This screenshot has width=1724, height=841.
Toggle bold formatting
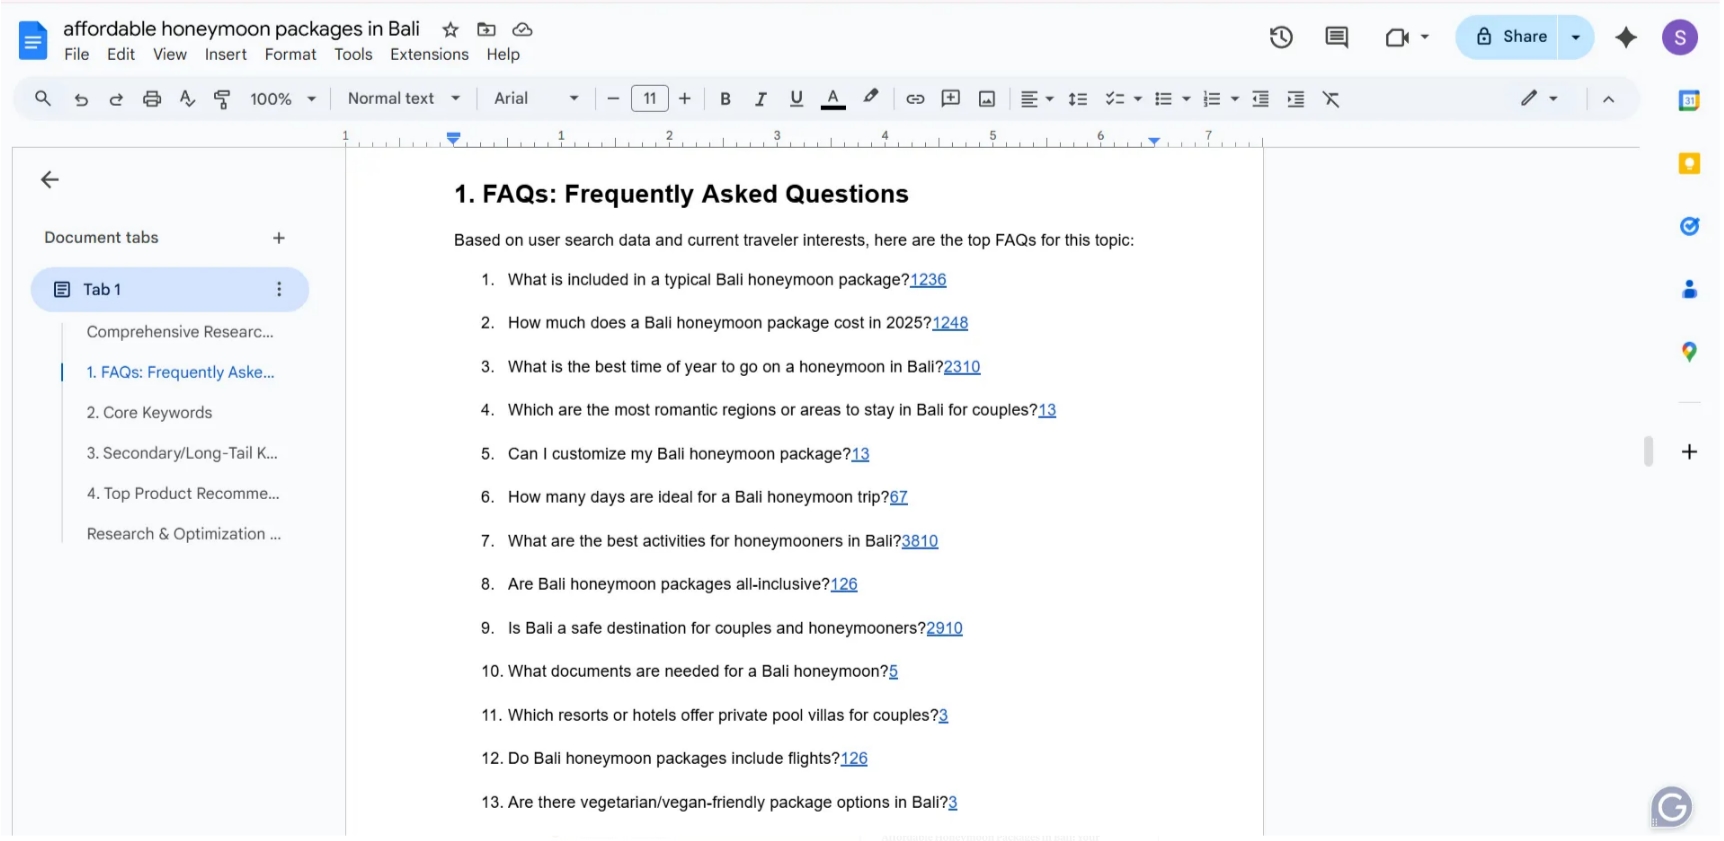point(725,98)
